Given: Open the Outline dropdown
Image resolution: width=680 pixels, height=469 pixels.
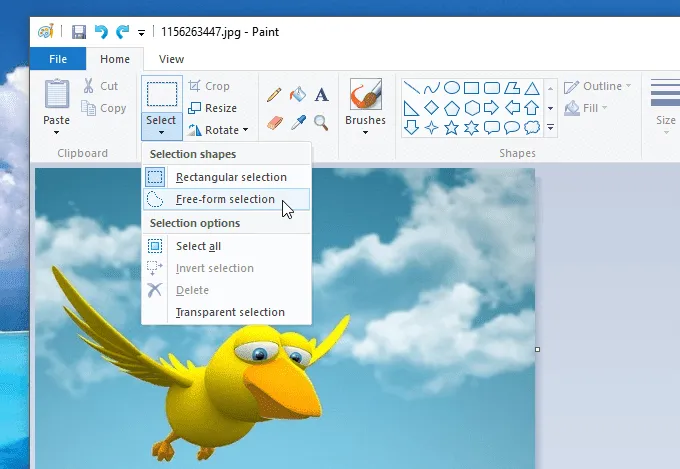Looking at the screenshot, I should (598, 86).
